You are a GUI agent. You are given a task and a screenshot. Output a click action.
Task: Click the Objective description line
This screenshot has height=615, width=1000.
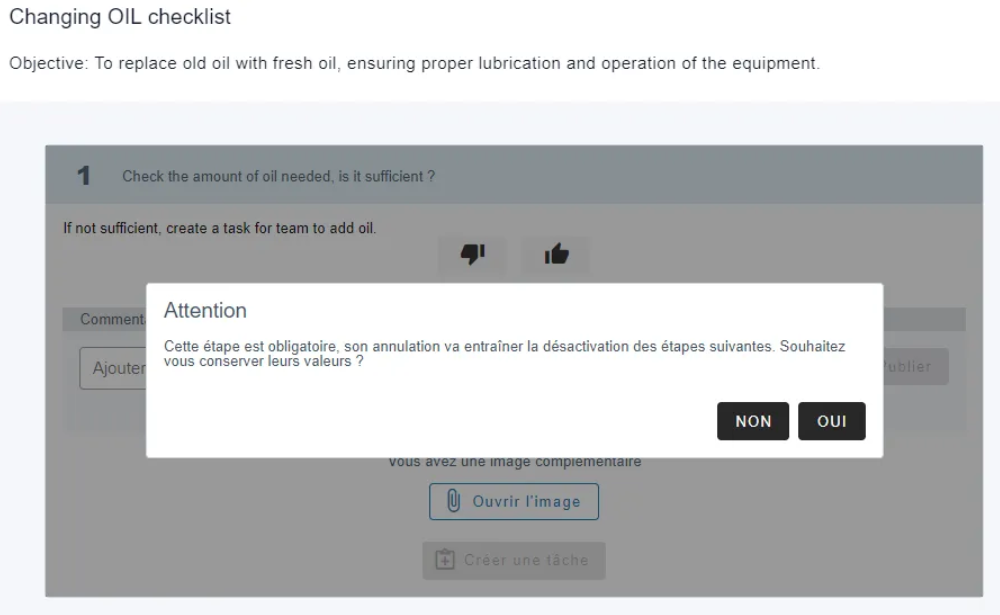tap(415, 63)
